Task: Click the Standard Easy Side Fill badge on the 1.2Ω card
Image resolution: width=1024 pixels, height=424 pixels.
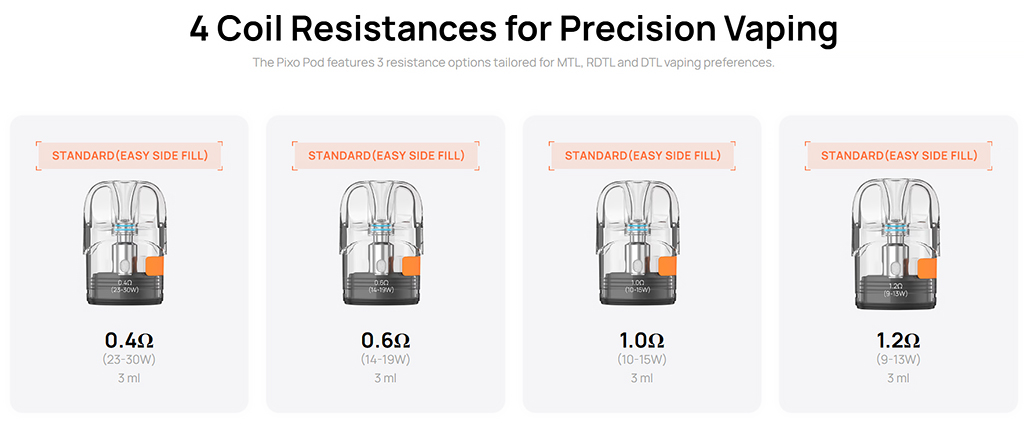Action: pyautogui.click(x=898, y=155)
